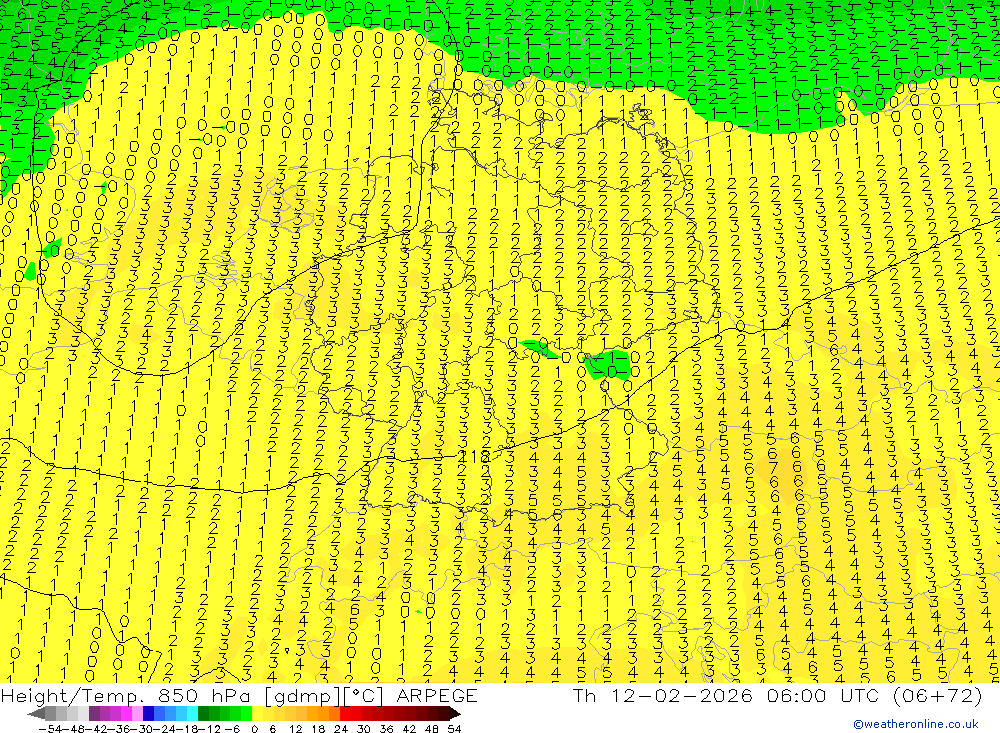Click the dark purple swatch at -42
This screenshot has height=733, width=1000.
coord(94,714)
